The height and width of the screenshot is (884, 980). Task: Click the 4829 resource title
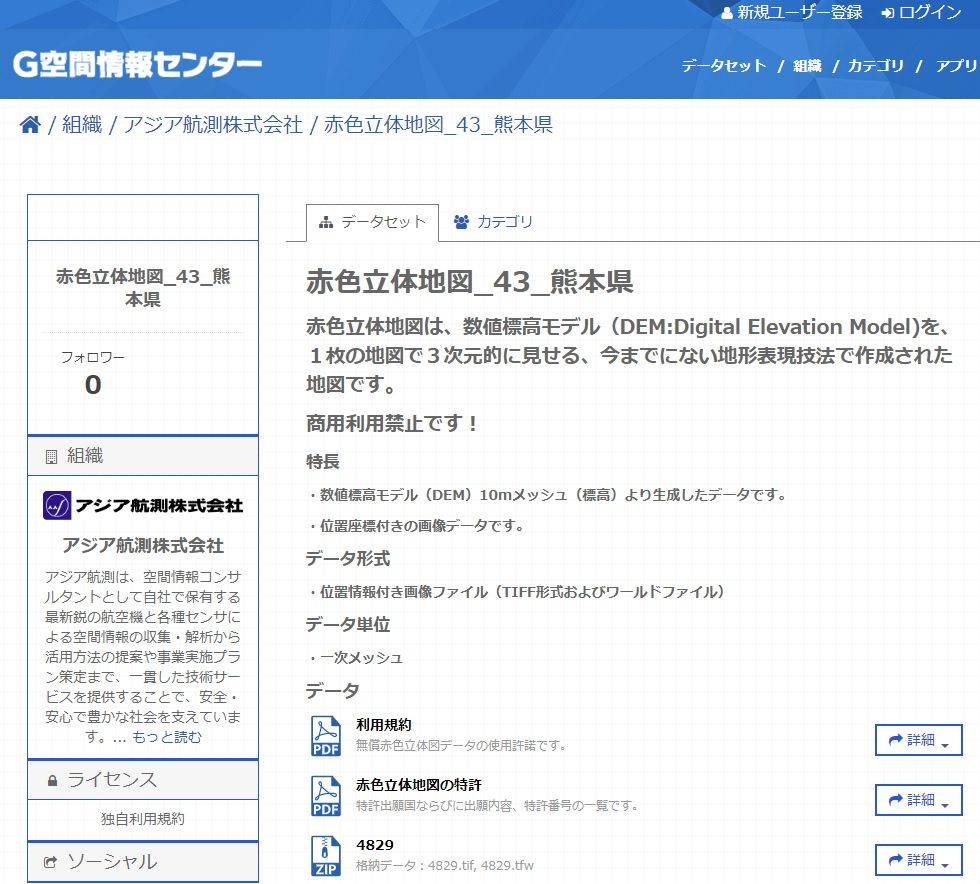pos(375,845)
